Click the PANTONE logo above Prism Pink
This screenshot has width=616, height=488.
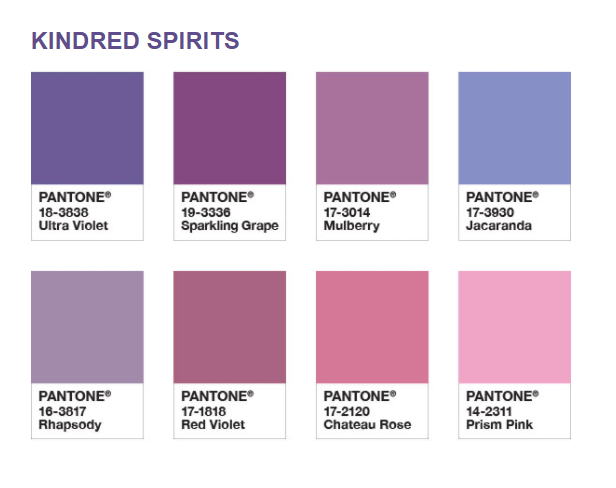tap(502, 396)
